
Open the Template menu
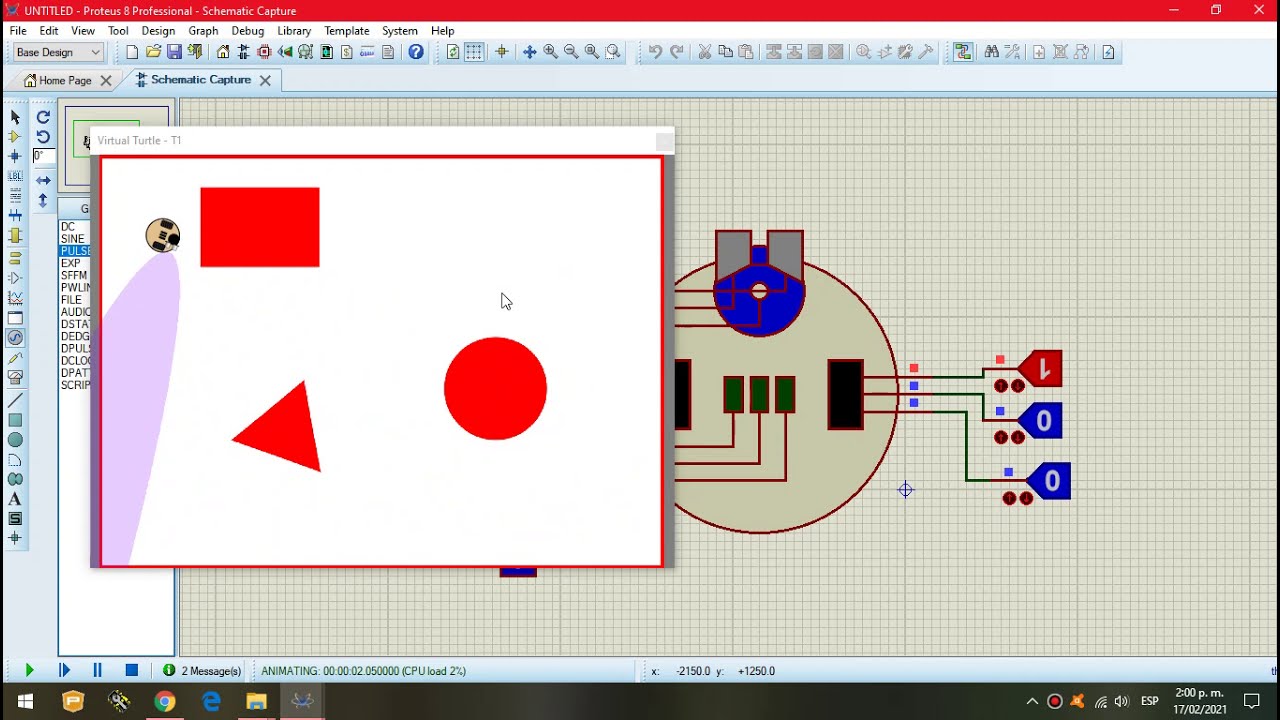point(347,31)
